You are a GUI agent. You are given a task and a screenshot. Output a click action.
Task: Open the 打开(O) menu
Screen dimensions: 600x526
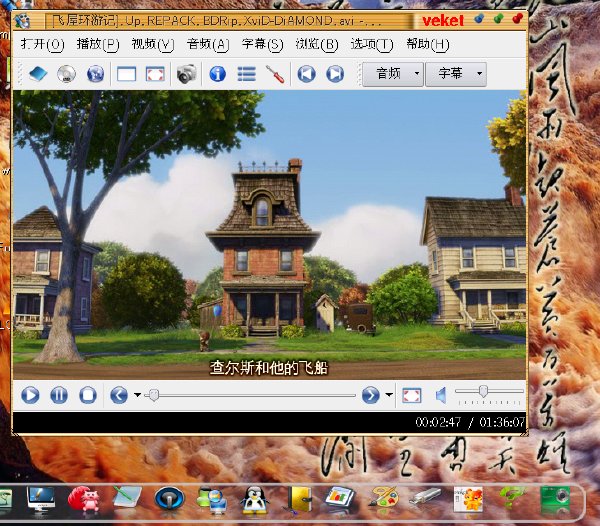(x=42, y=44)
